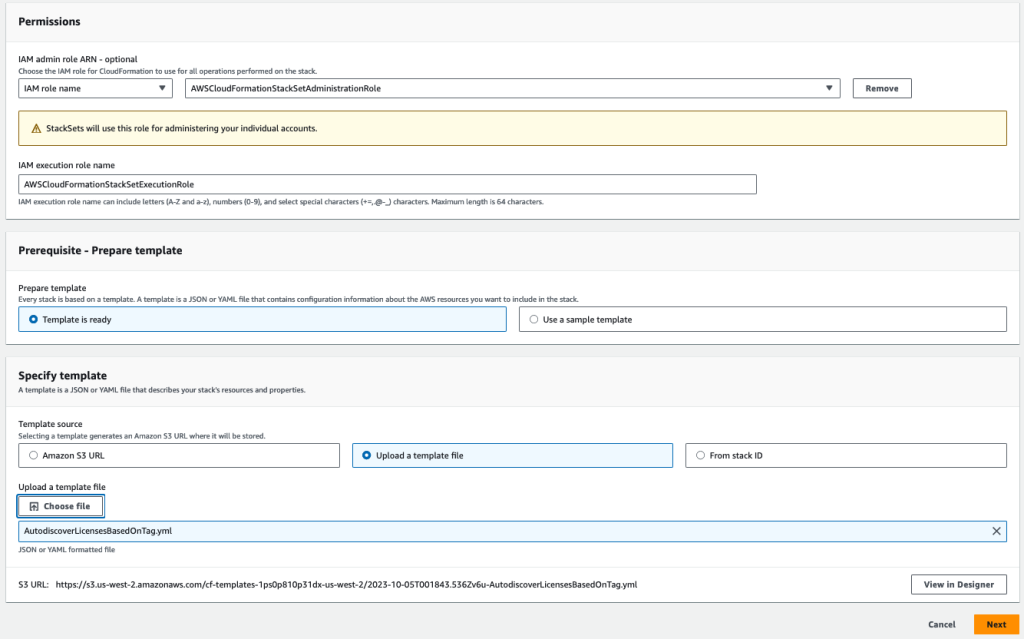Open the template in View in Designer
The image size is (1024, 639).
[958, 584]
